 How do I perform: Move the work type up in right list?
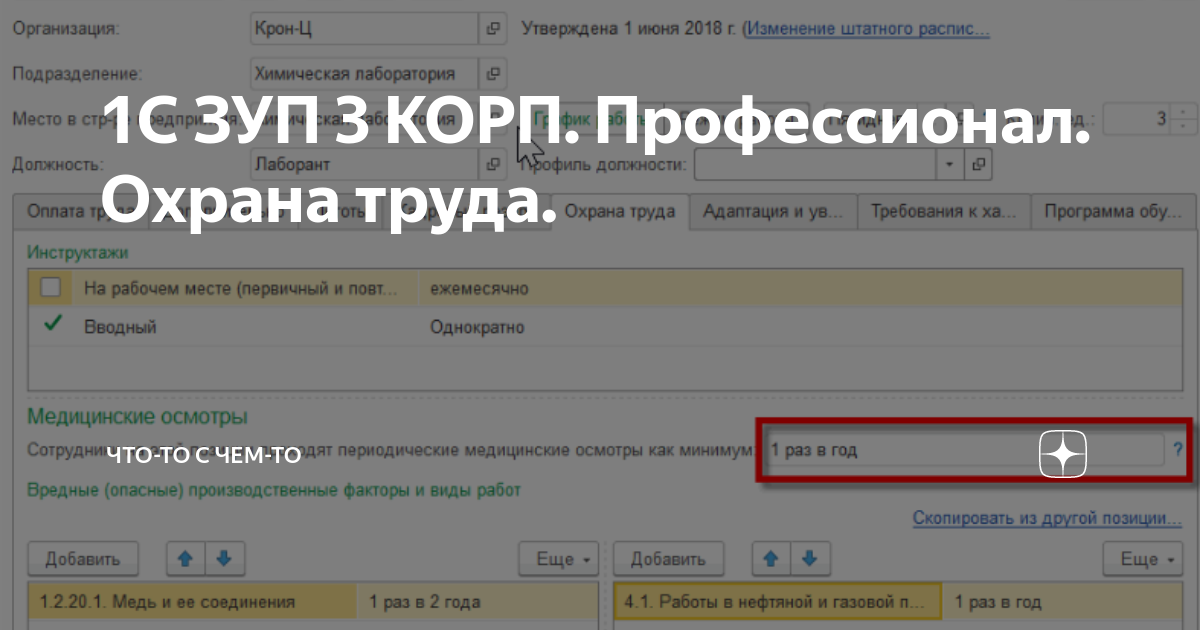point(770,559)
